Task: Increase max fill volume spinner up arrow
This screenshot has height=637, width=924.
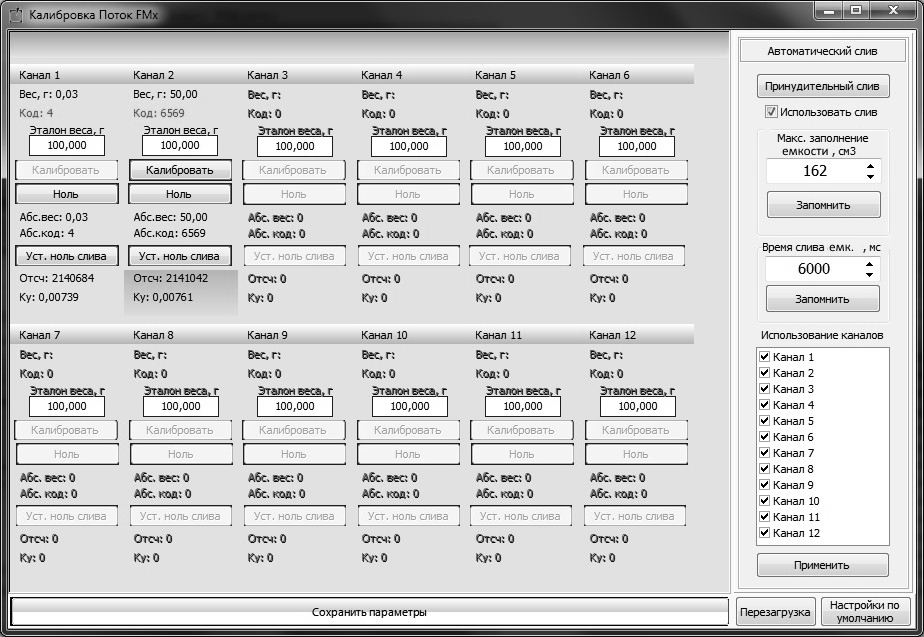Action: point(870,166)
